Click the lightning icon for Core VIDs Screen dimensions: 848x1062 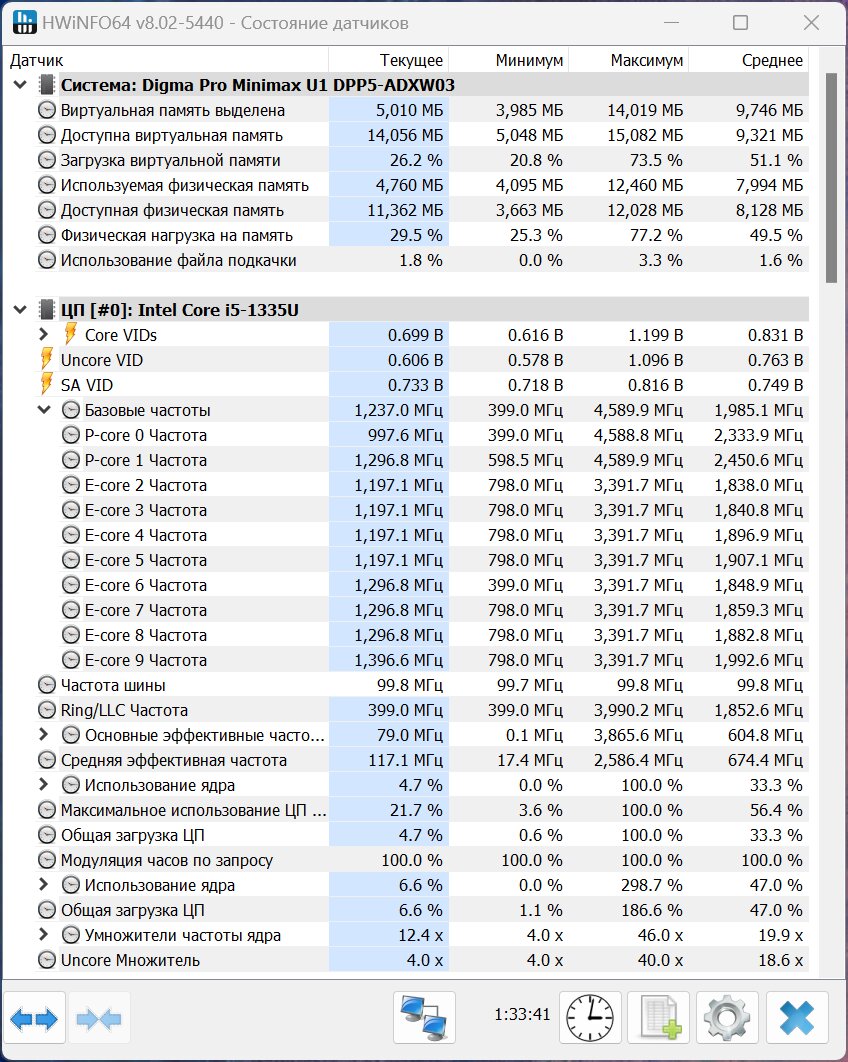point(70,334)
